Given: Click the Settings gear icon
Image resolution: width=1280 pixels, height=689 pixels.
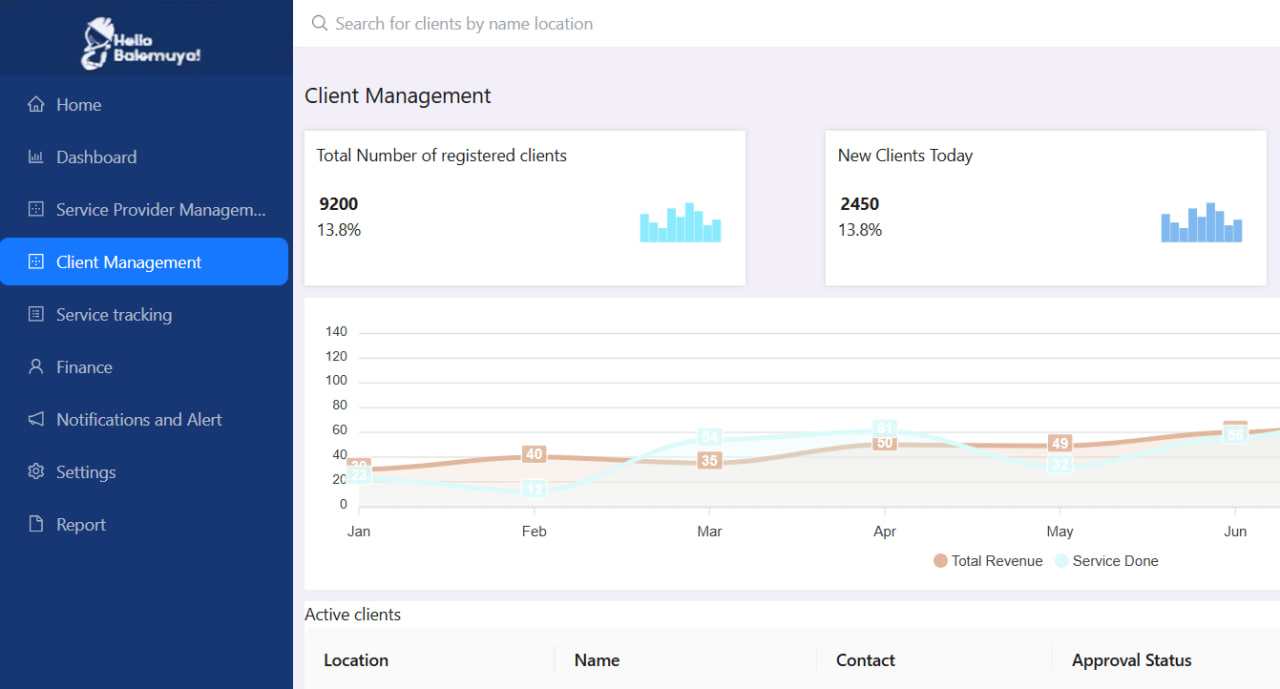Looking at the screenshot, I should (x=36, y=472).
